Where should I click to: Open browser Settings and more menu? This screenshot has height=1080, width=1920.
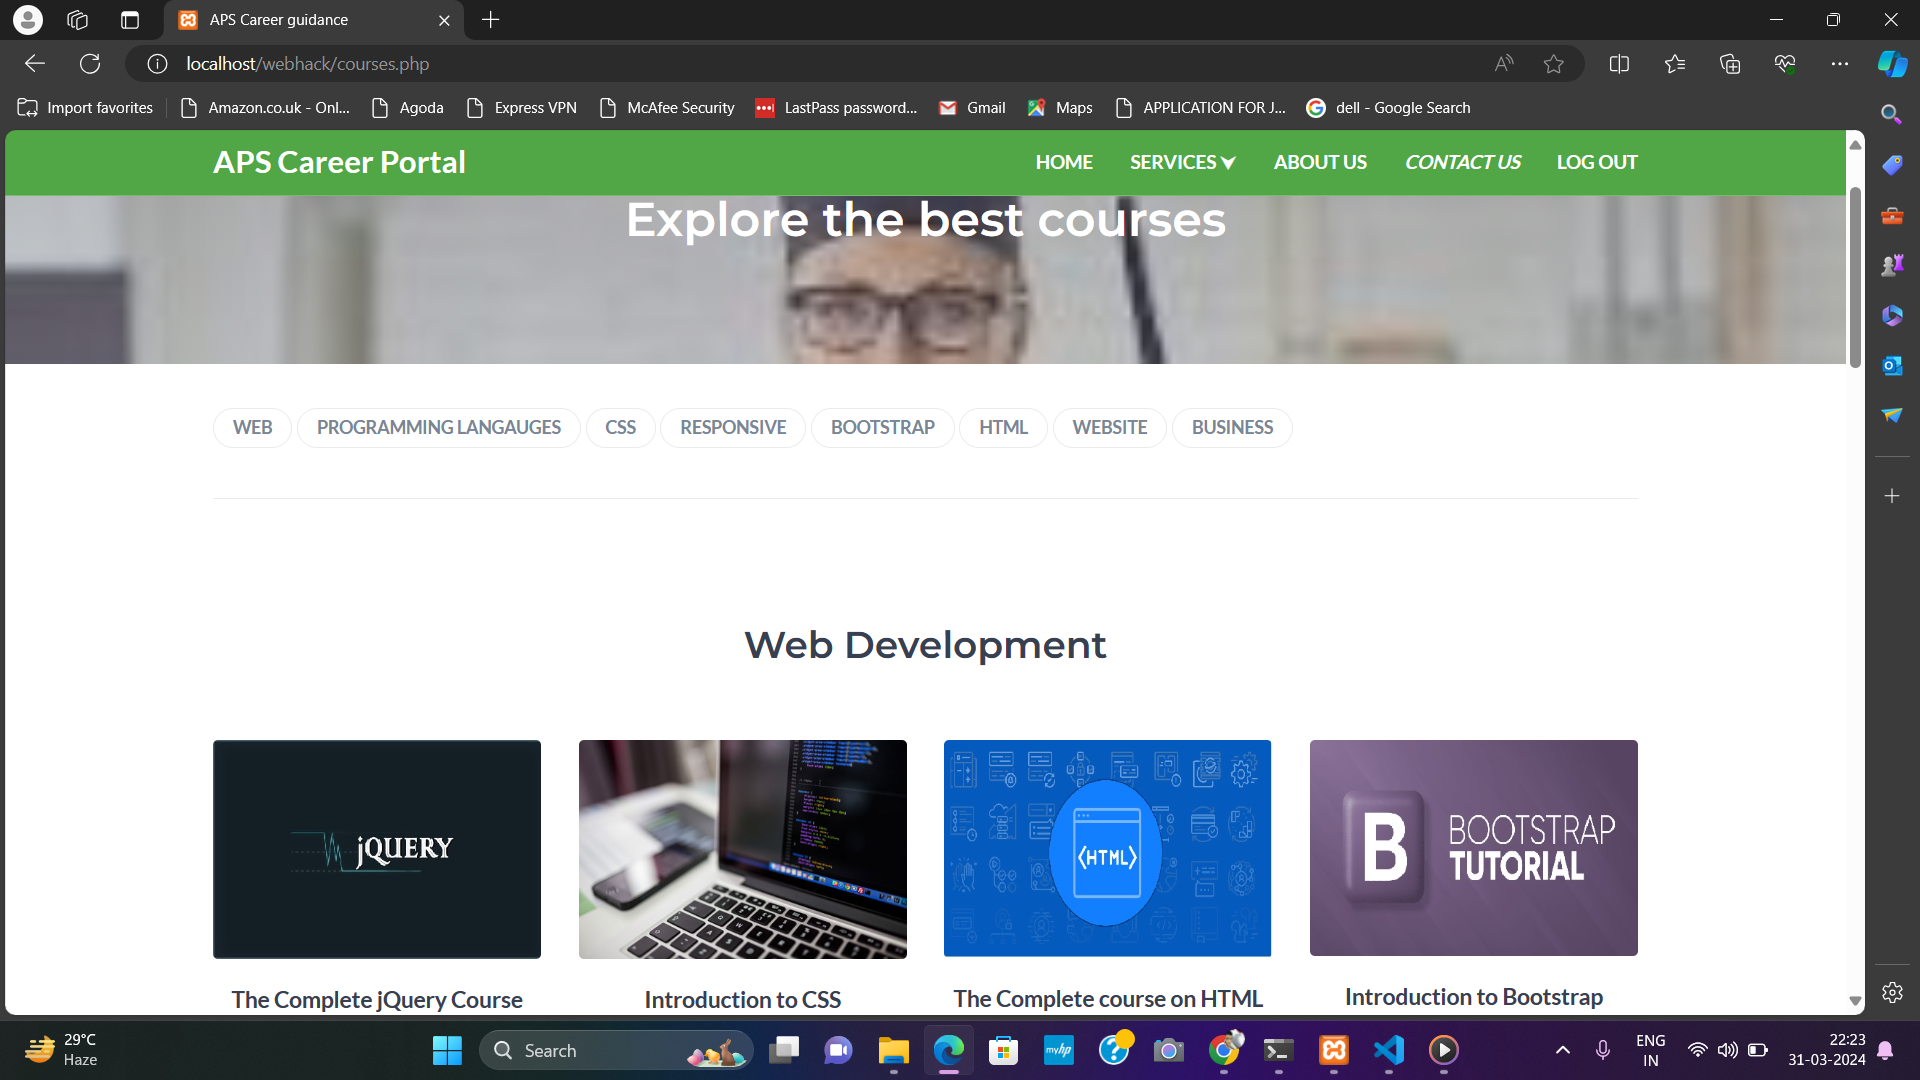click(x=1839, y=64)
